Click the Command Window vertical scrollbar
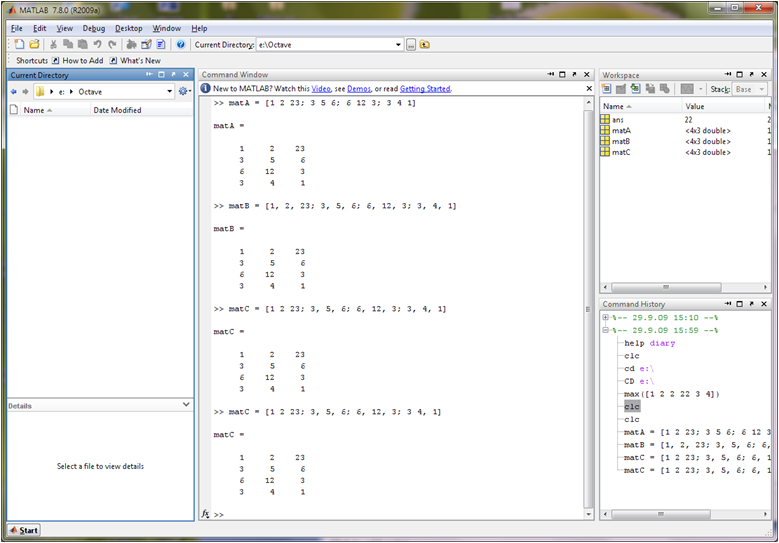 tap(588, 308)
